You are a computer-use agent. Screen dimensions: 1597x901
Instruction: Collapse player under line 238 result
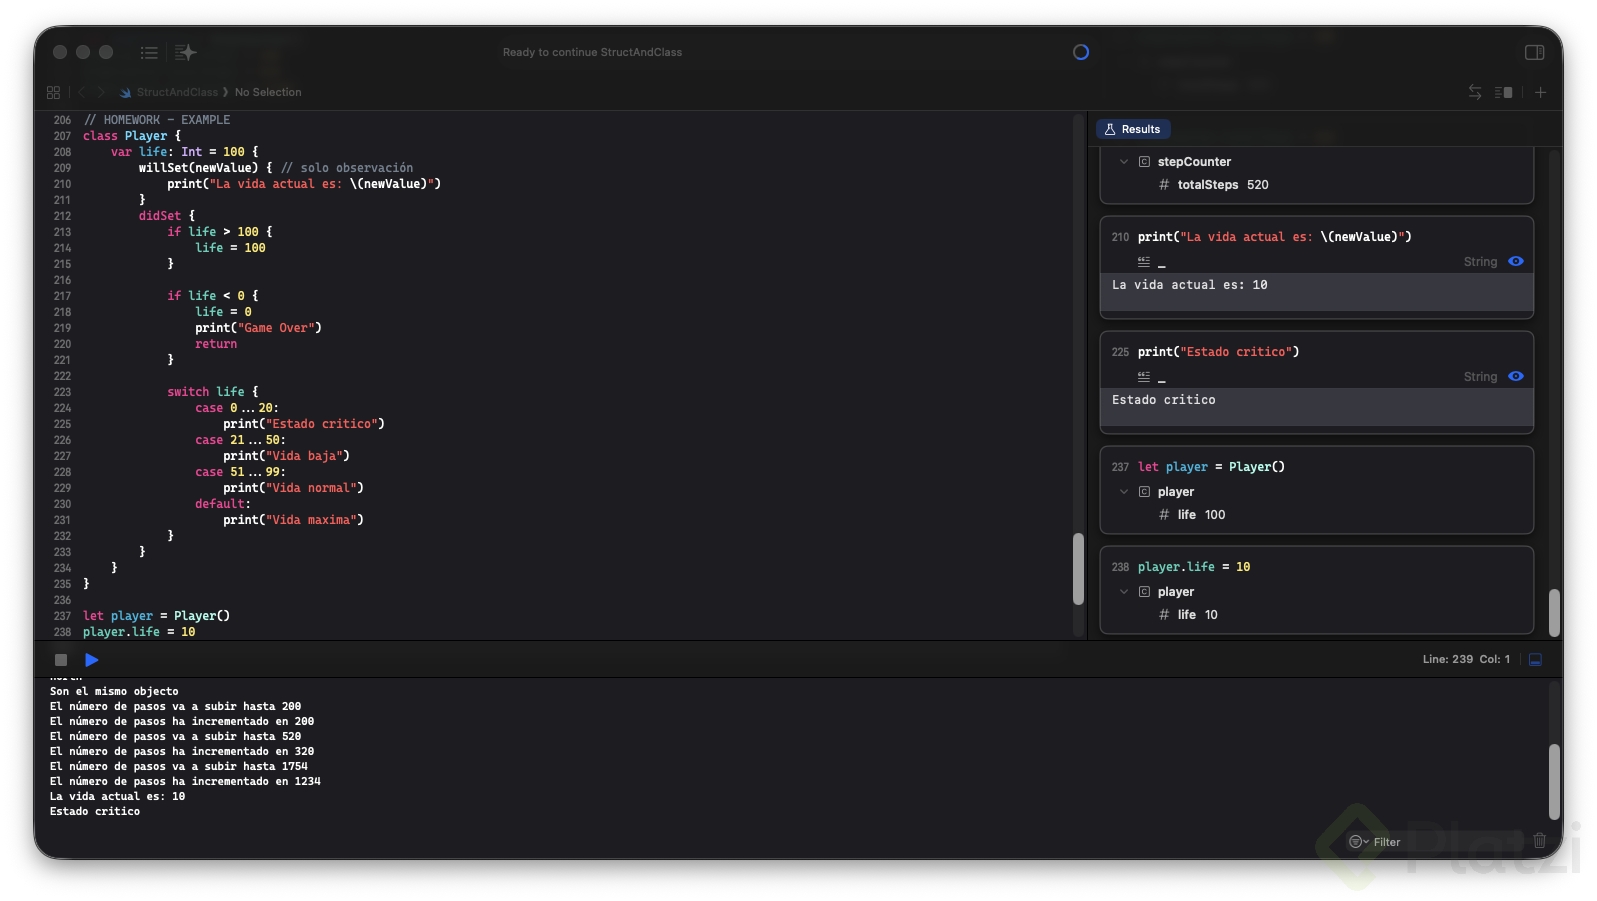click(x=1124, y=592)
